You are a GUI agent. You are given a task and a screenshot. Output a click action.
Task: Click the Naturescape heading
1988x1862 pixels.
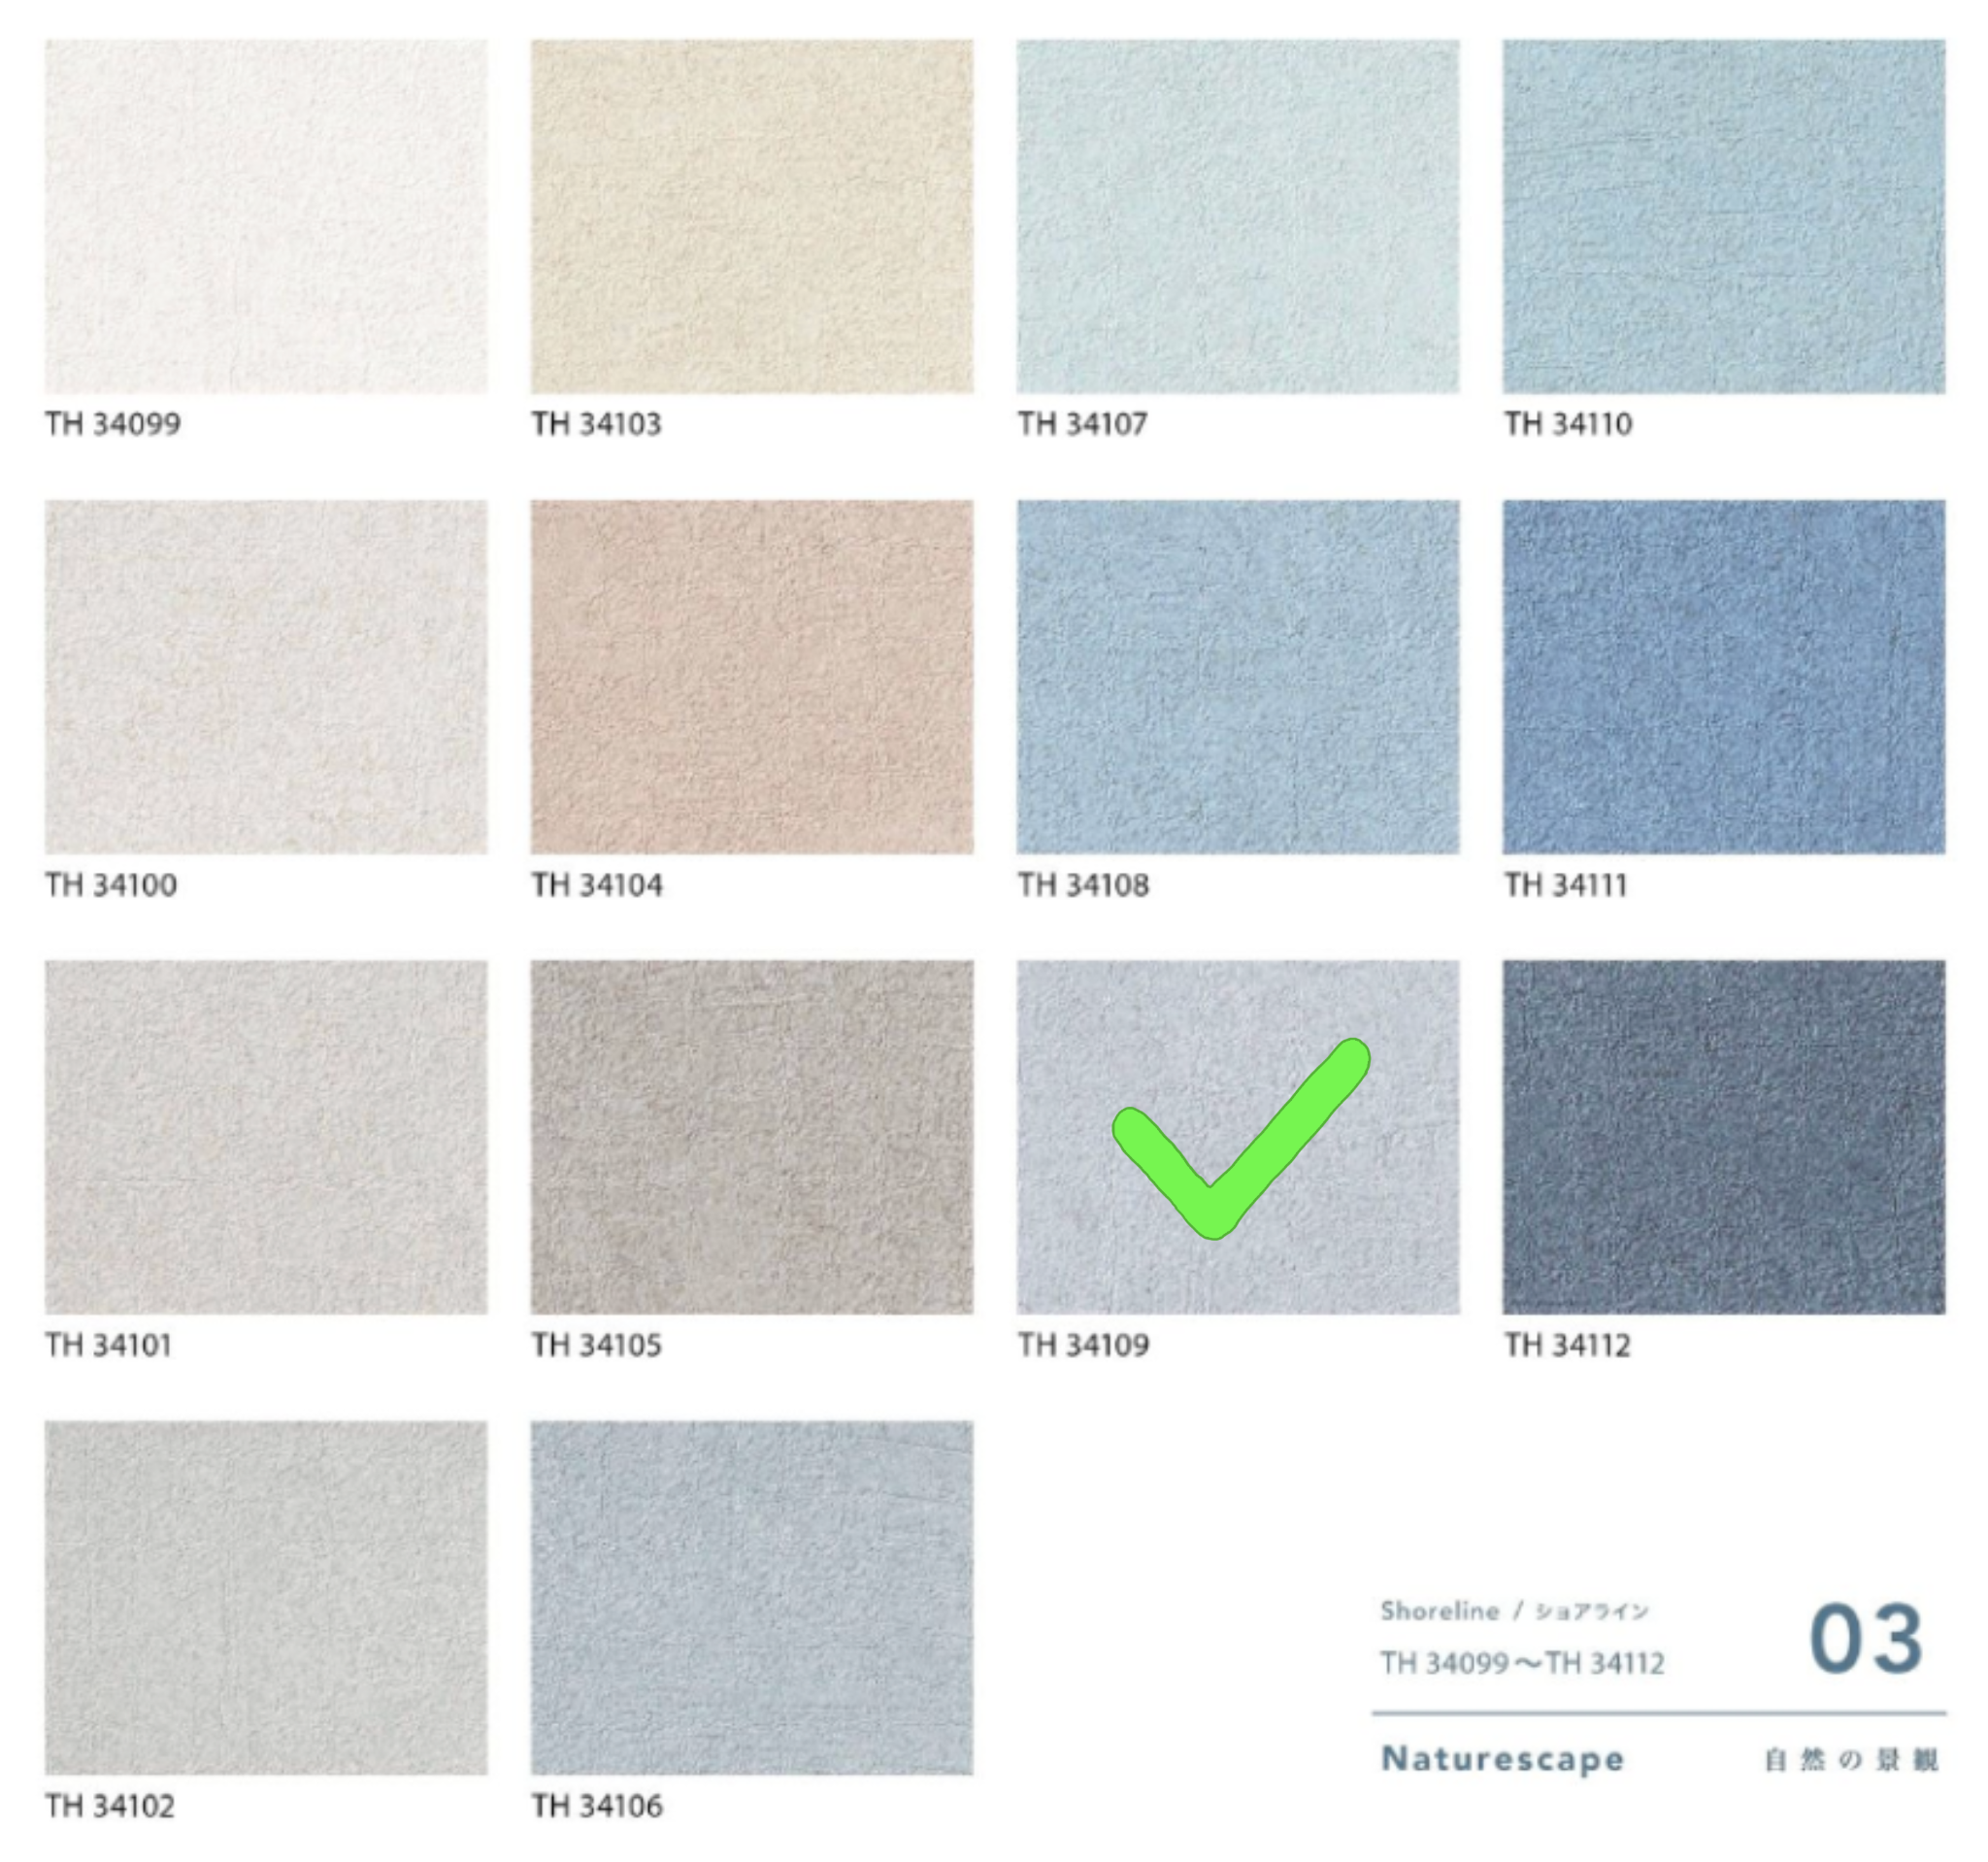pos(1502,1758)
